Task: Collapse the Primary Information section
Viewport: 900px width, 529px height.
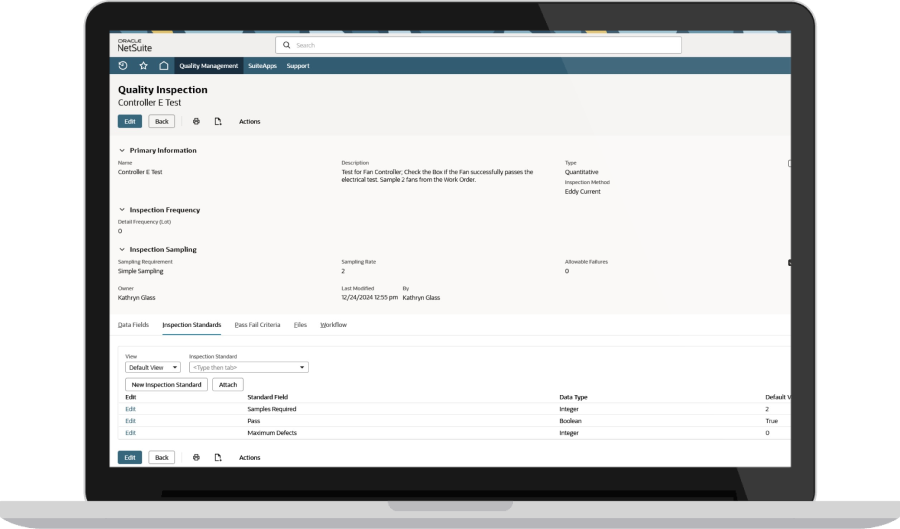Action: [x=121, y=150]
